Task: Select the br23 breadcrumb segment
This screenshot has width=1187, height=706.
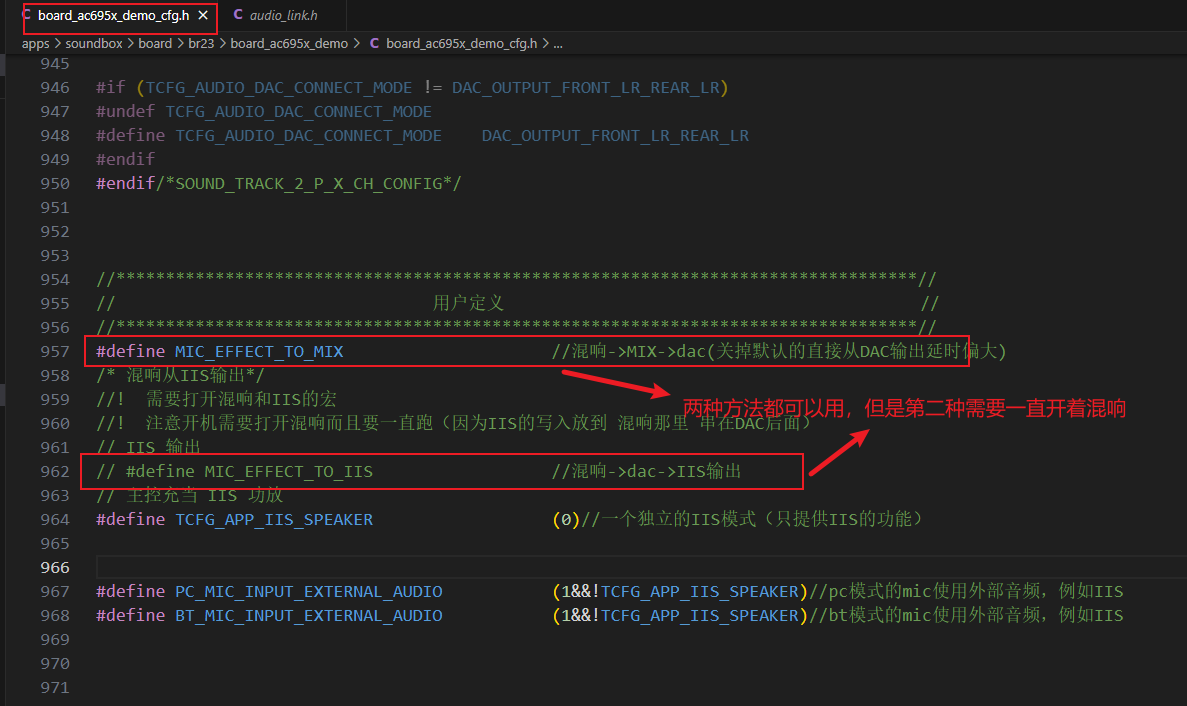Action: tap(201, 43)
